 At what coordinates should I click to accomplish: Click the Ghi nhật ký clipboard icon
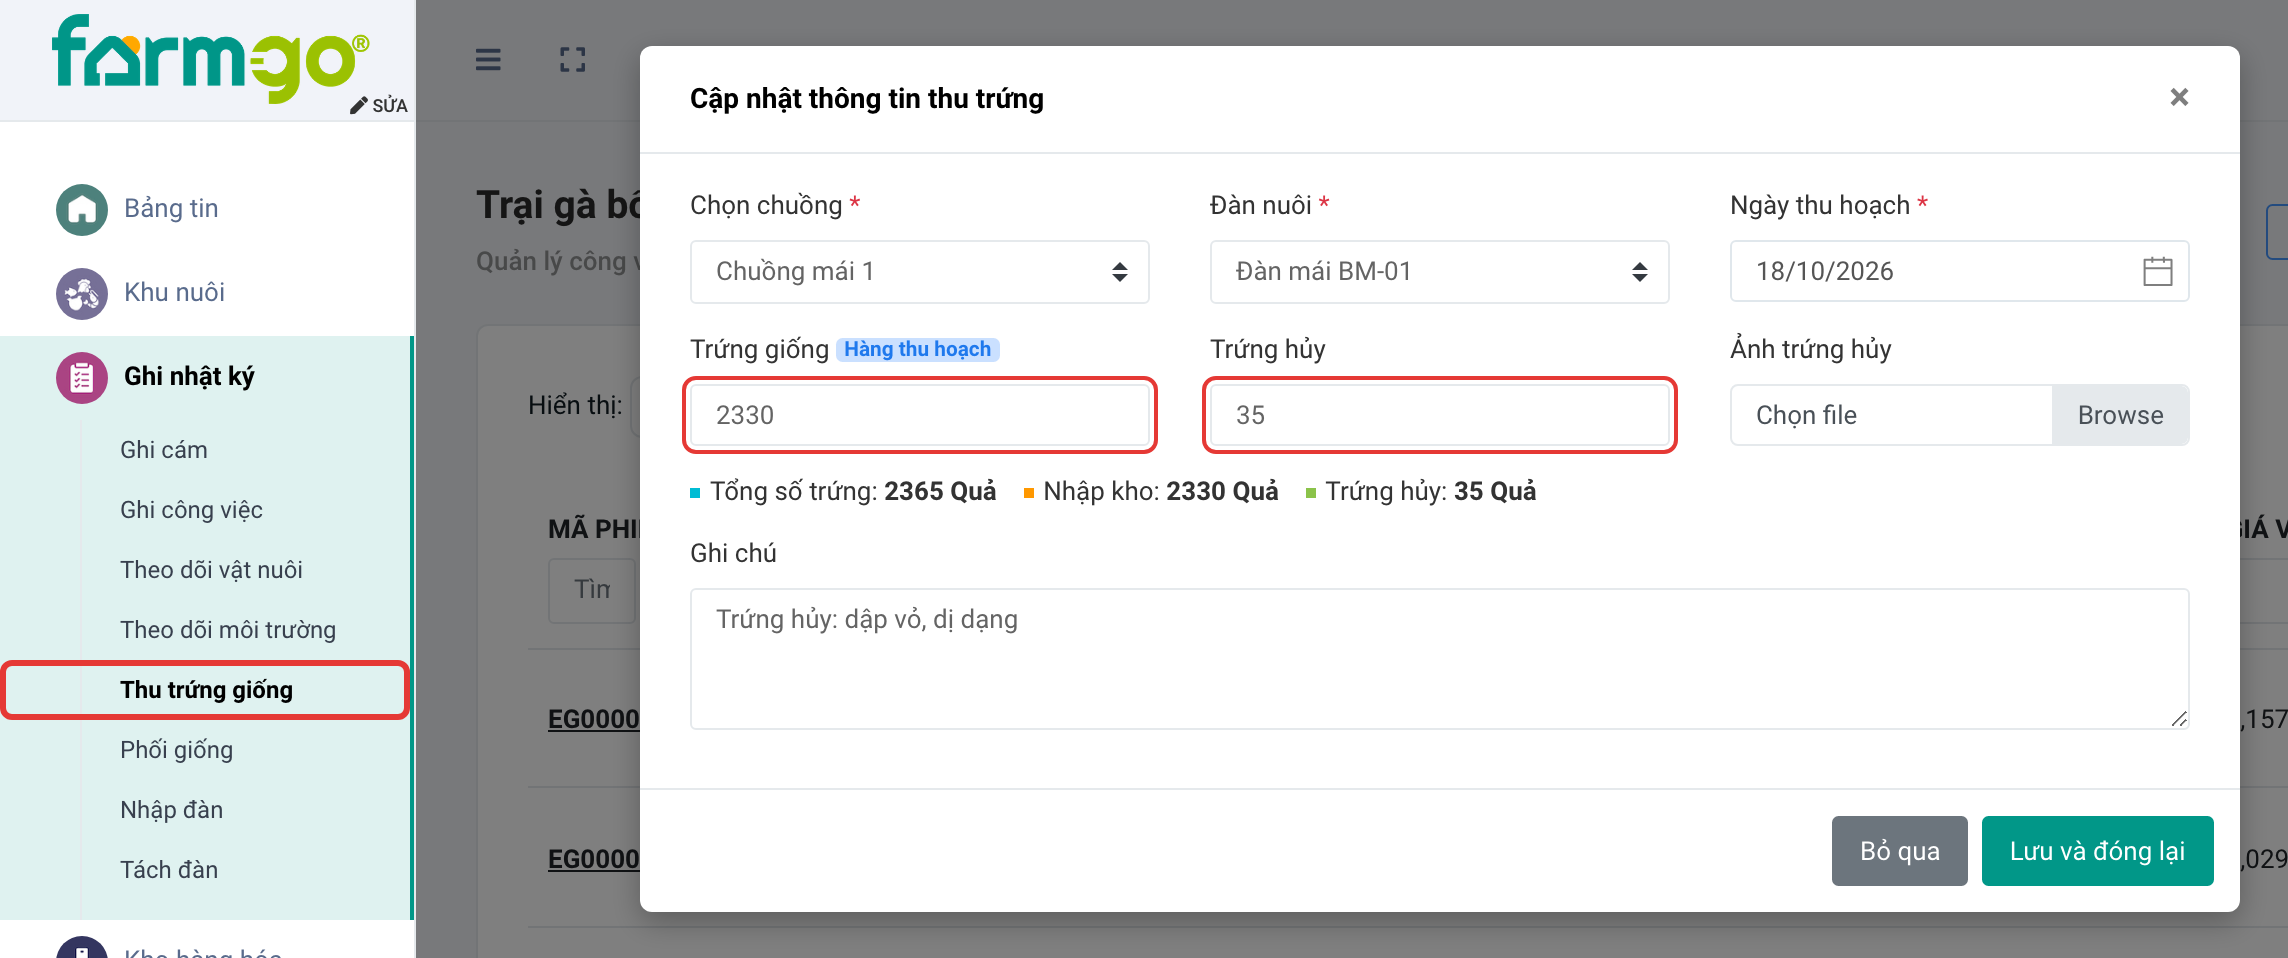pyautogui.click(x=82, y=377)
